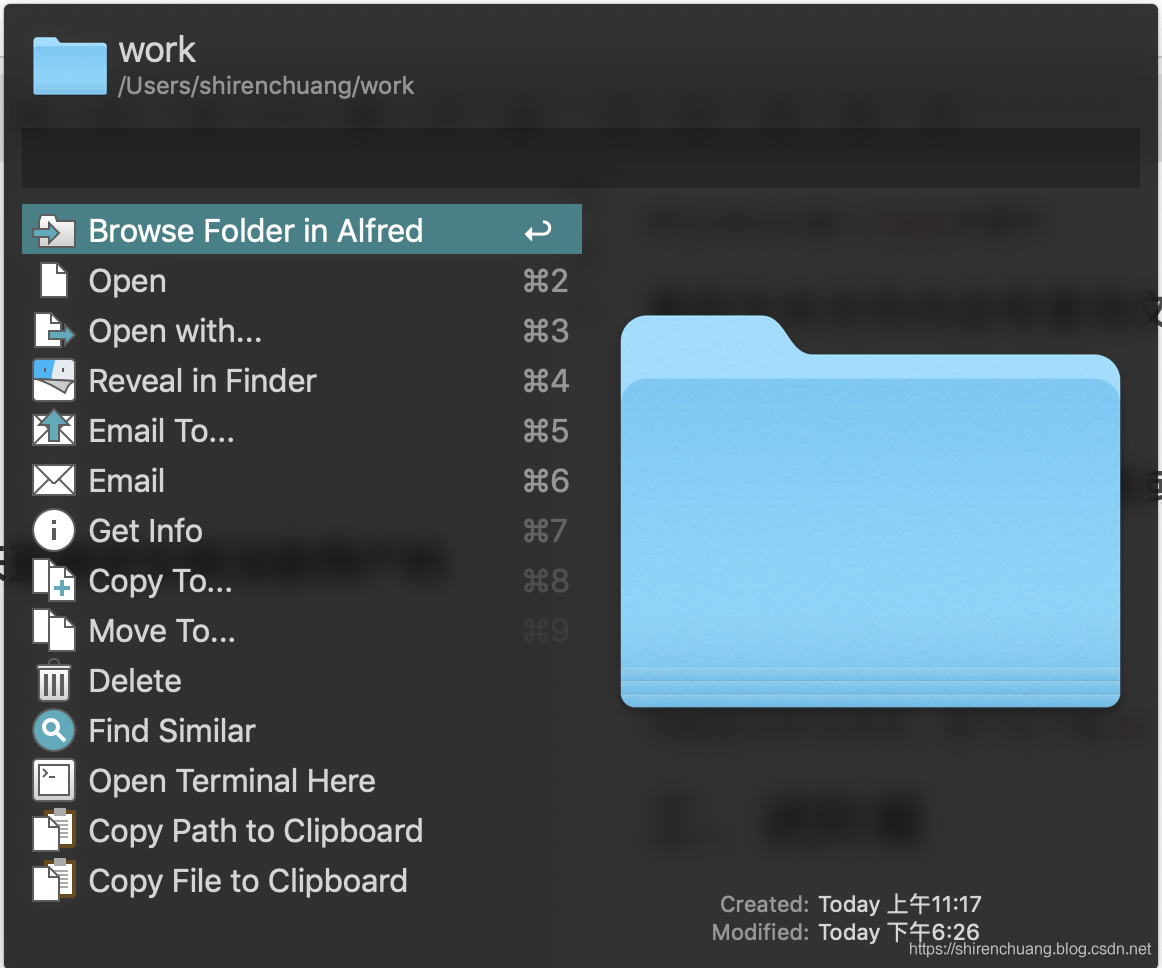
Task: Select Move To... action
Action: [302, 631]
